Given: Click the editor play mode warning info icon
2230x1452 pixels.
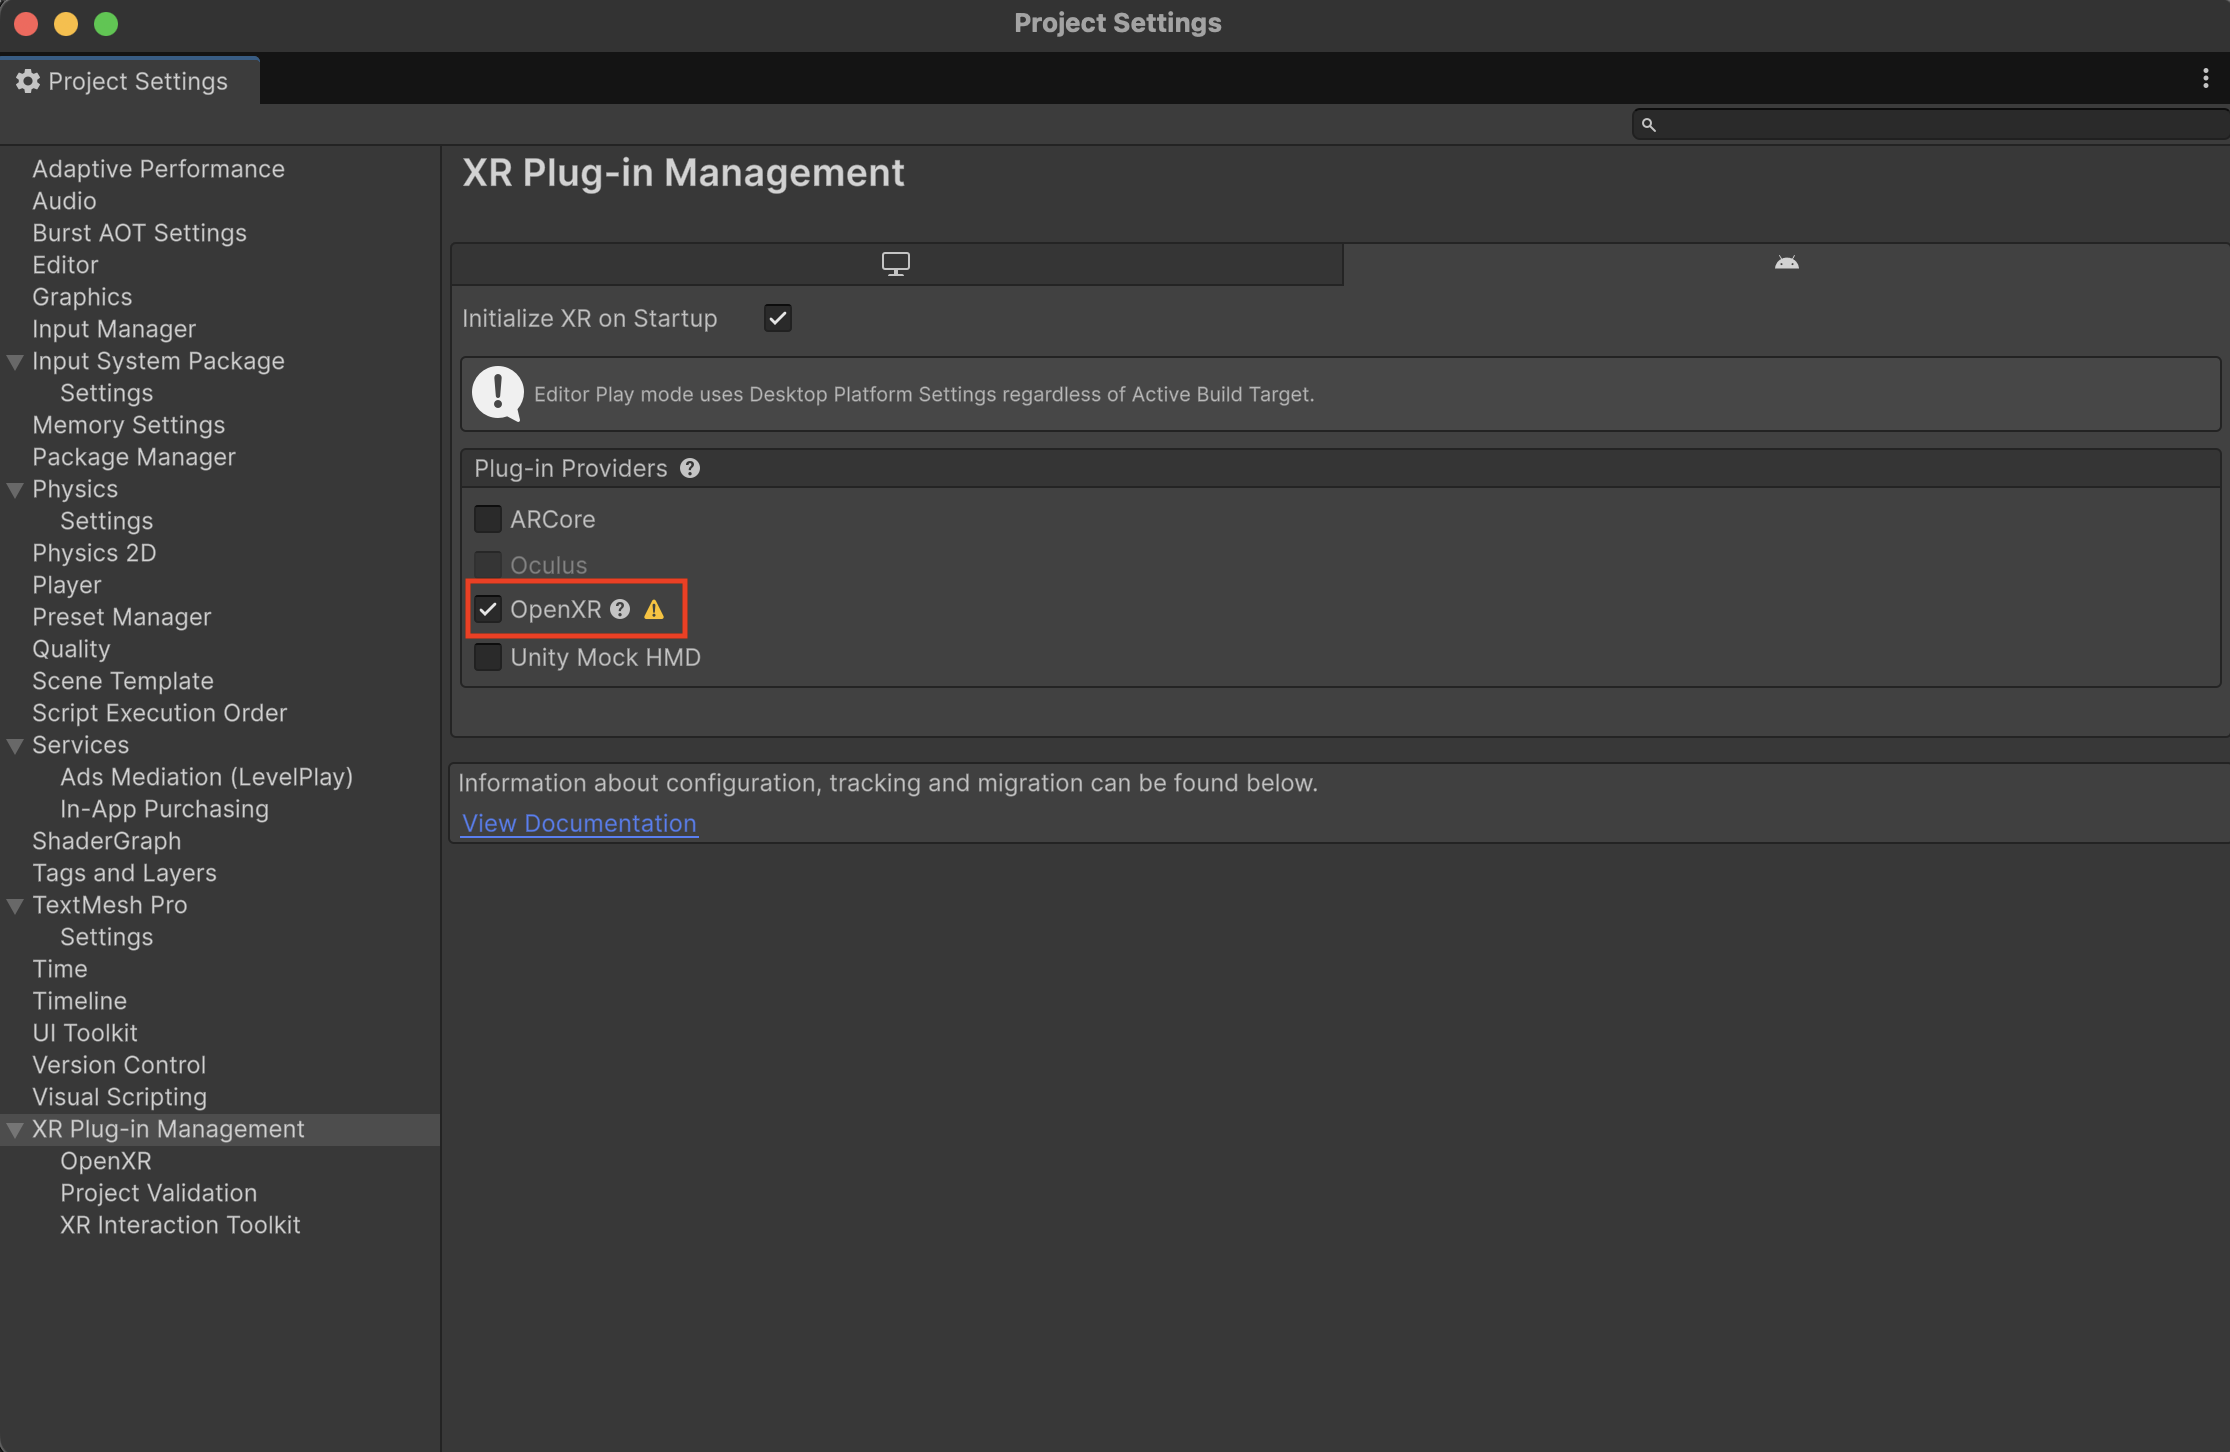Looking at the screenshot, I should [x=497, y=393].
